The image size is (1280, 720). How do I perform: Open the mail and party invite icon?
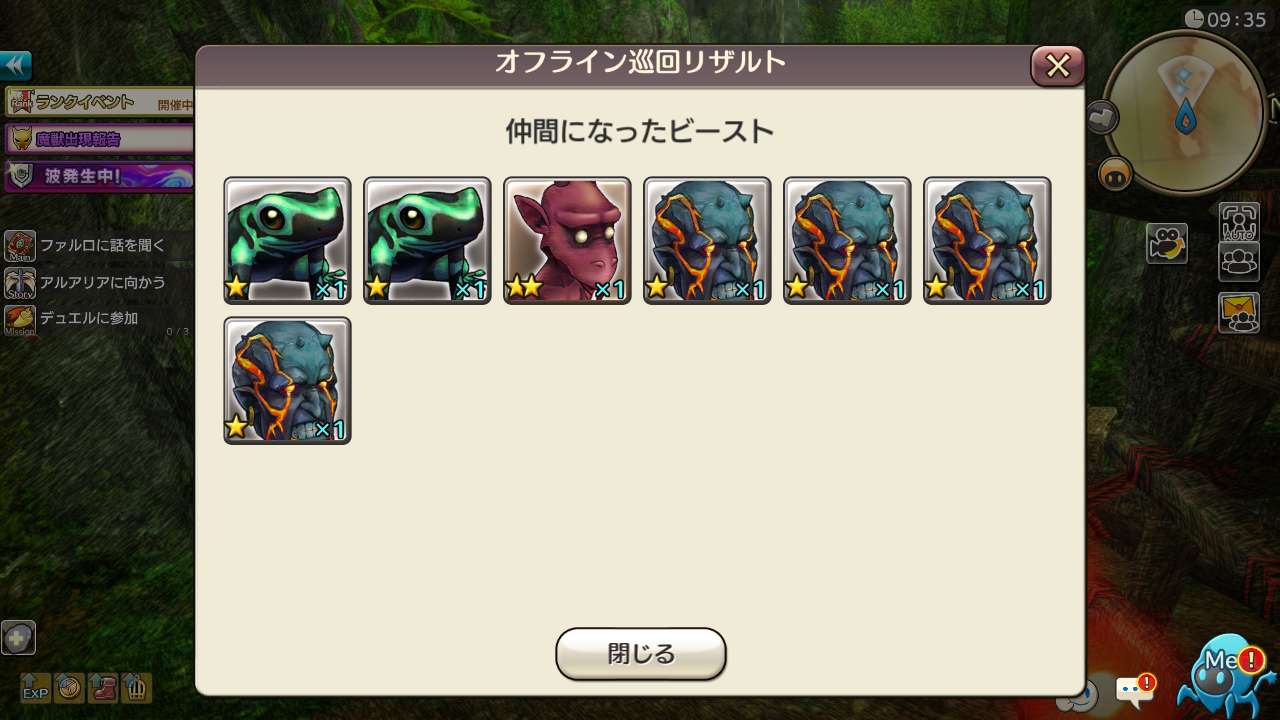coord(1239,312)
